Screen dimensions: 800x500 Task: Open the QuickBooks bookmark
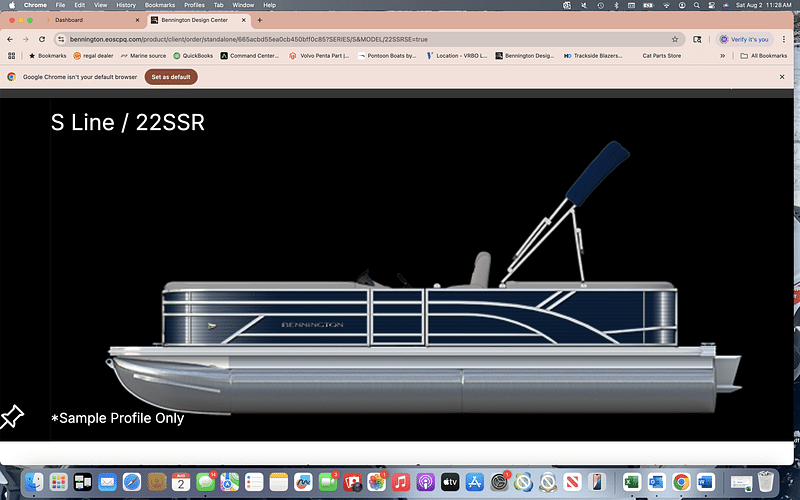[193, 56]
